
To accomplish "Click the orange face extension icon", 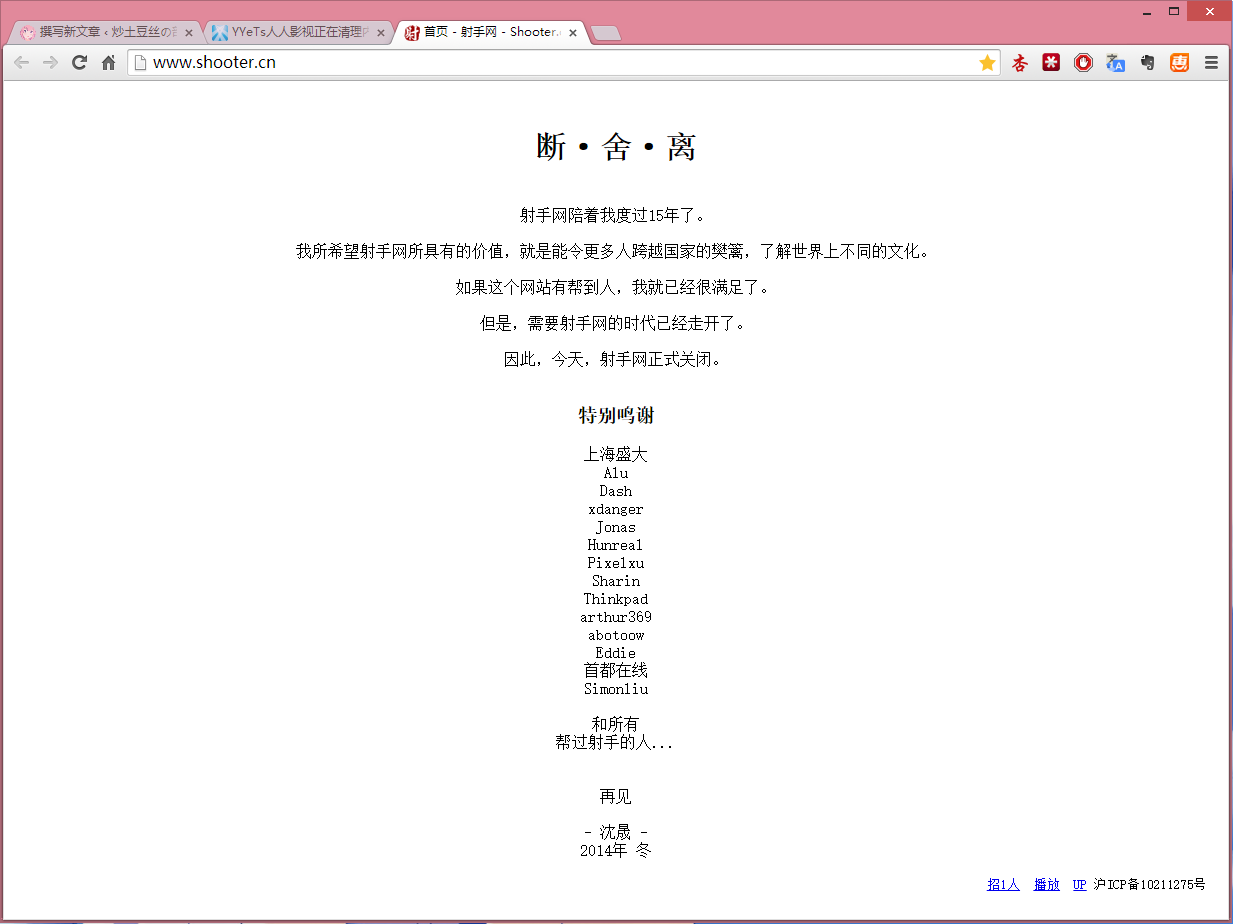I will pyautogui.click(x=1180, y=63).
